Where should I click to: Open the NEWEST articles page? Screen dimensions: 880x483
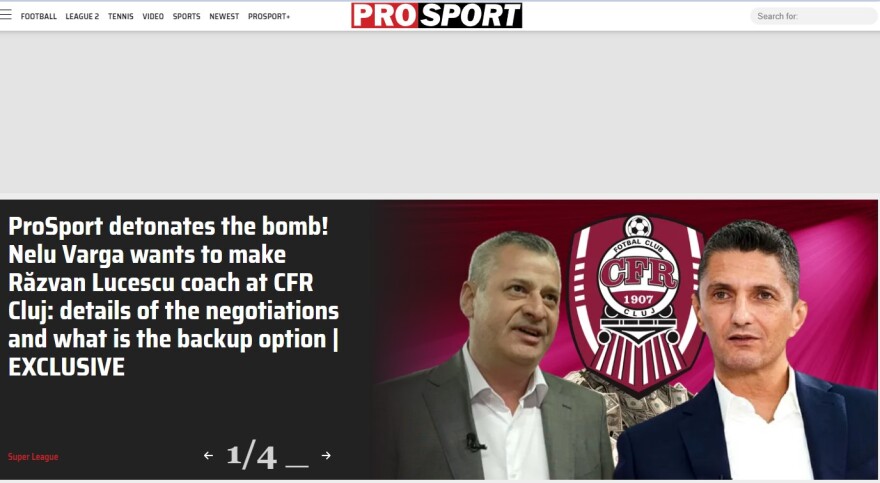point(224,16)
